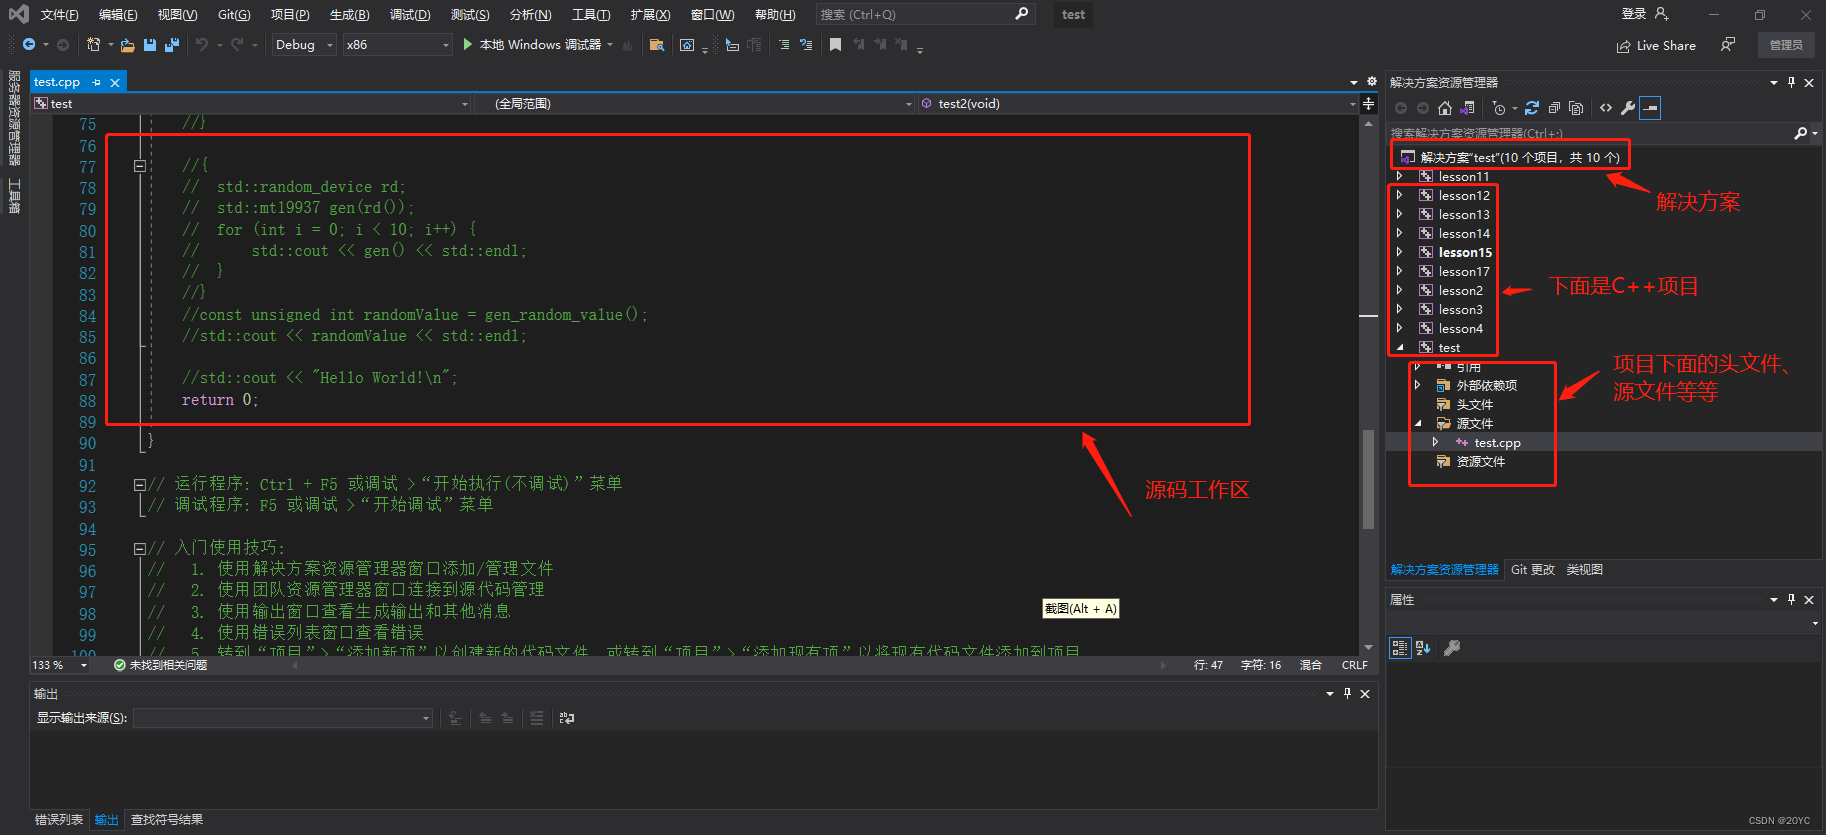The height and width of the screenshot is (835, 1826).
Task: Collapse comment block at line 95
Action: (x=140, y=548)
